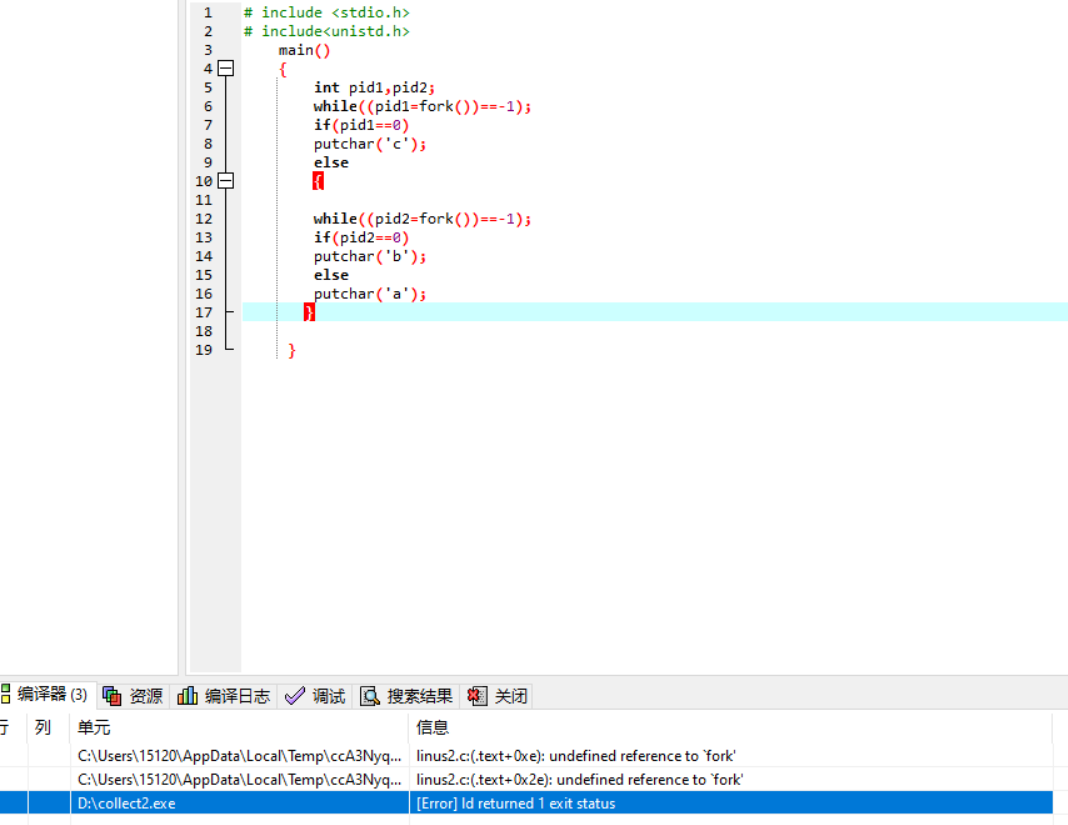Open the 编译日志 tab
The height and width of the screenshot is (825, 1068).
tap(237, 696)
